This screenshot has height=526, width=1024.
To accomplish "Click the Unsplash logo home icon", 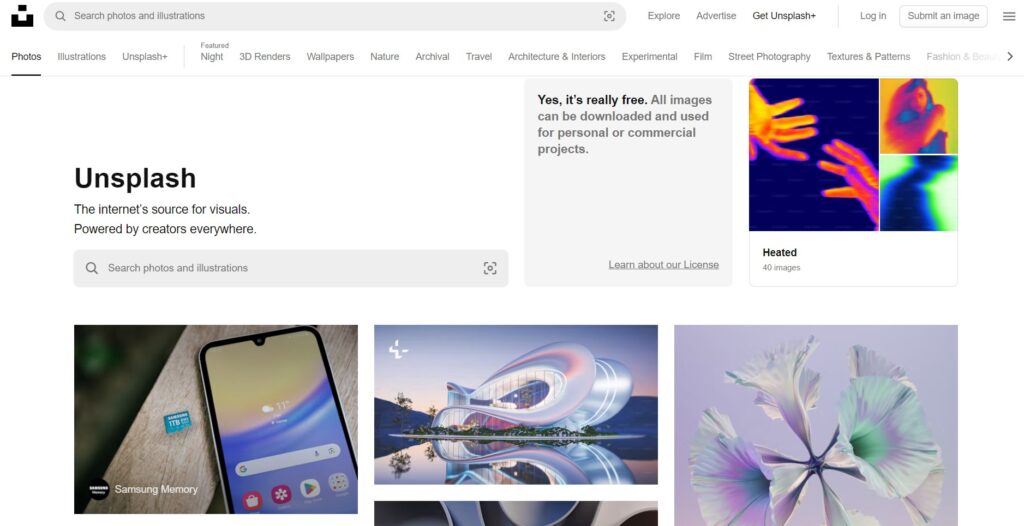I will (22, 16).
